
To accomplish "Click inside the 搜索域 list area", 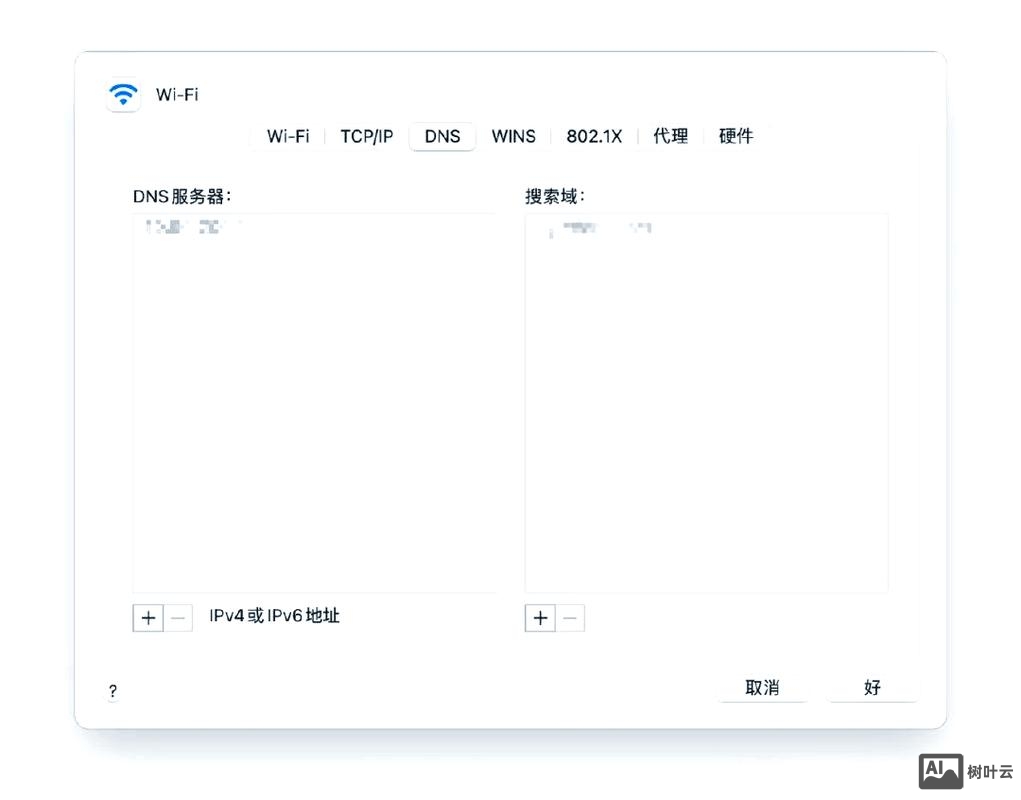I will tap(707, 400).
